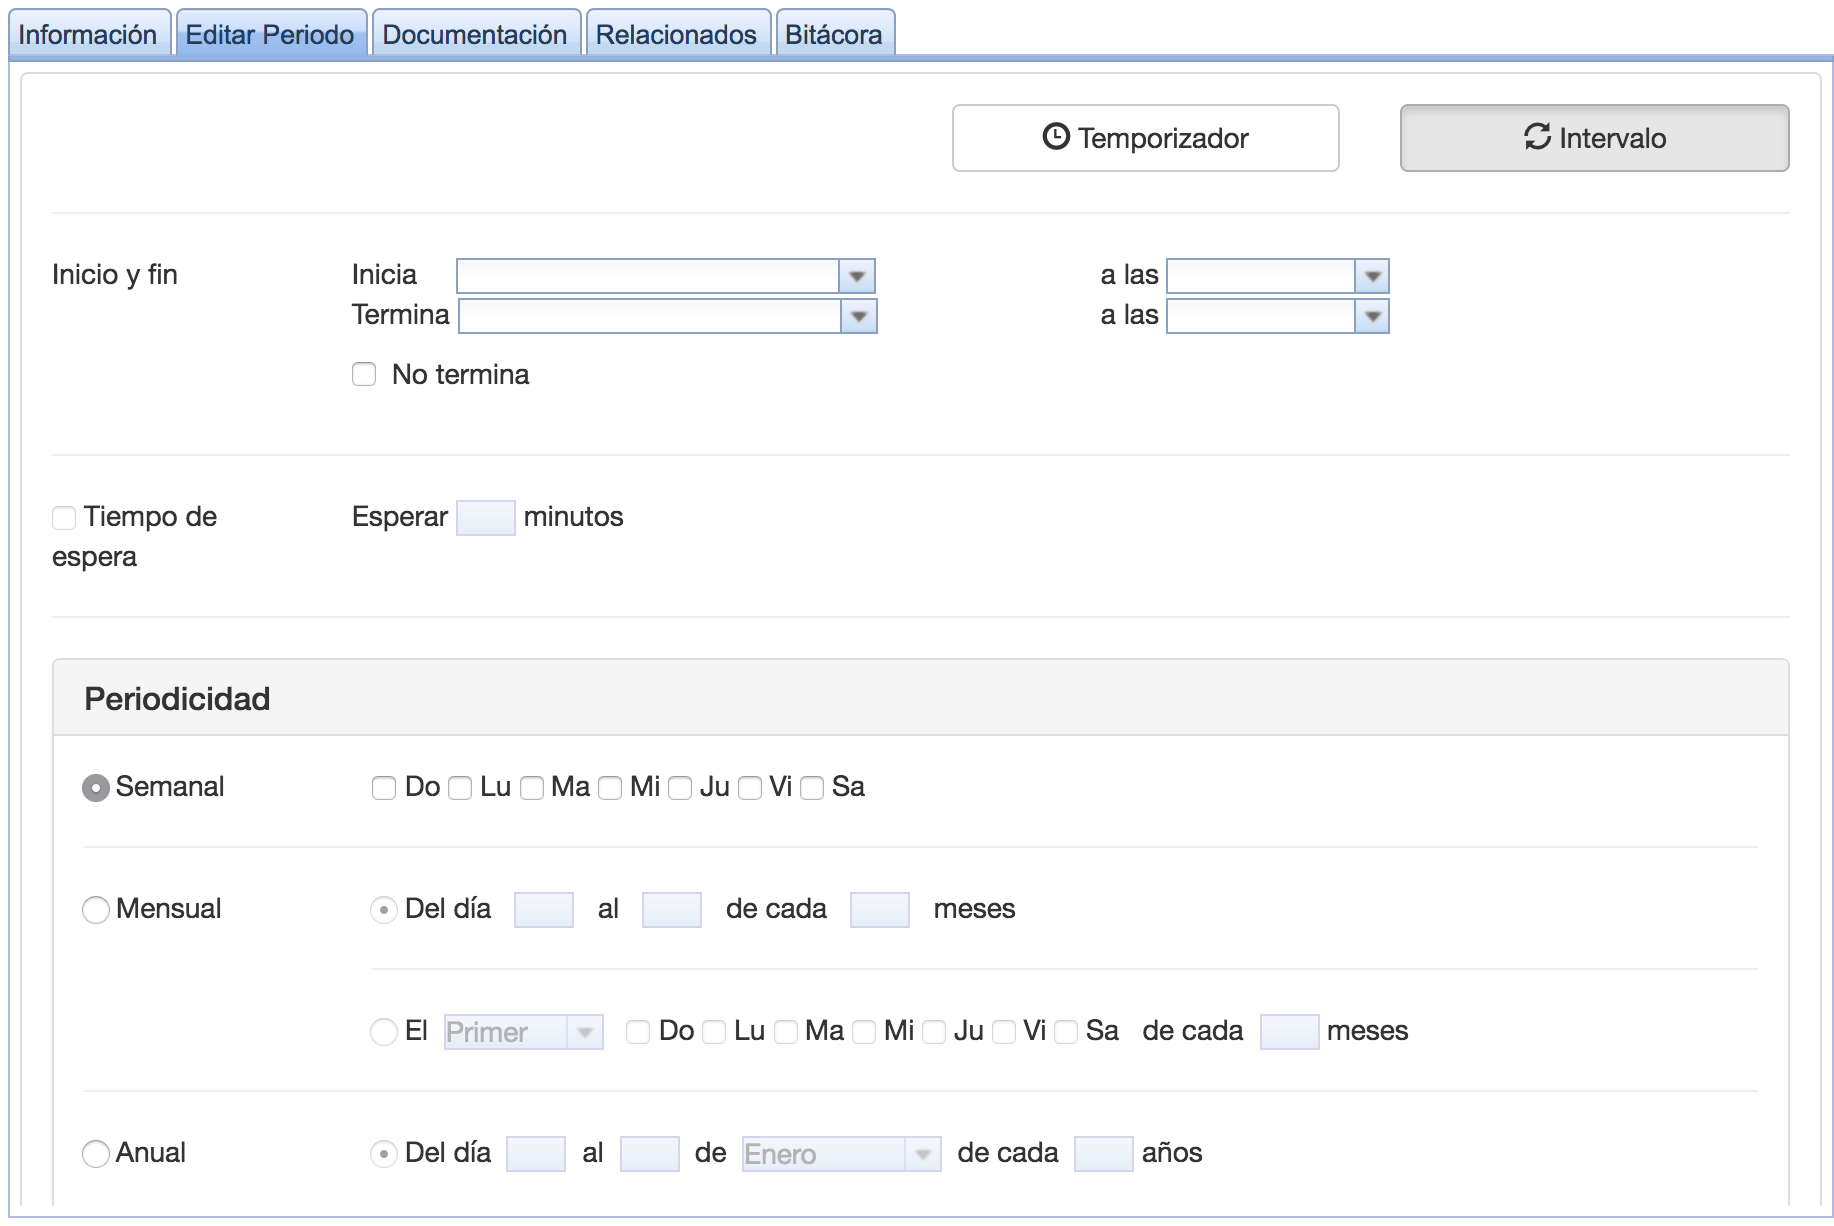Click the Esperar minutos input field
Viewport: 1834px width, 1226px height.
click(x=486, y=518)
